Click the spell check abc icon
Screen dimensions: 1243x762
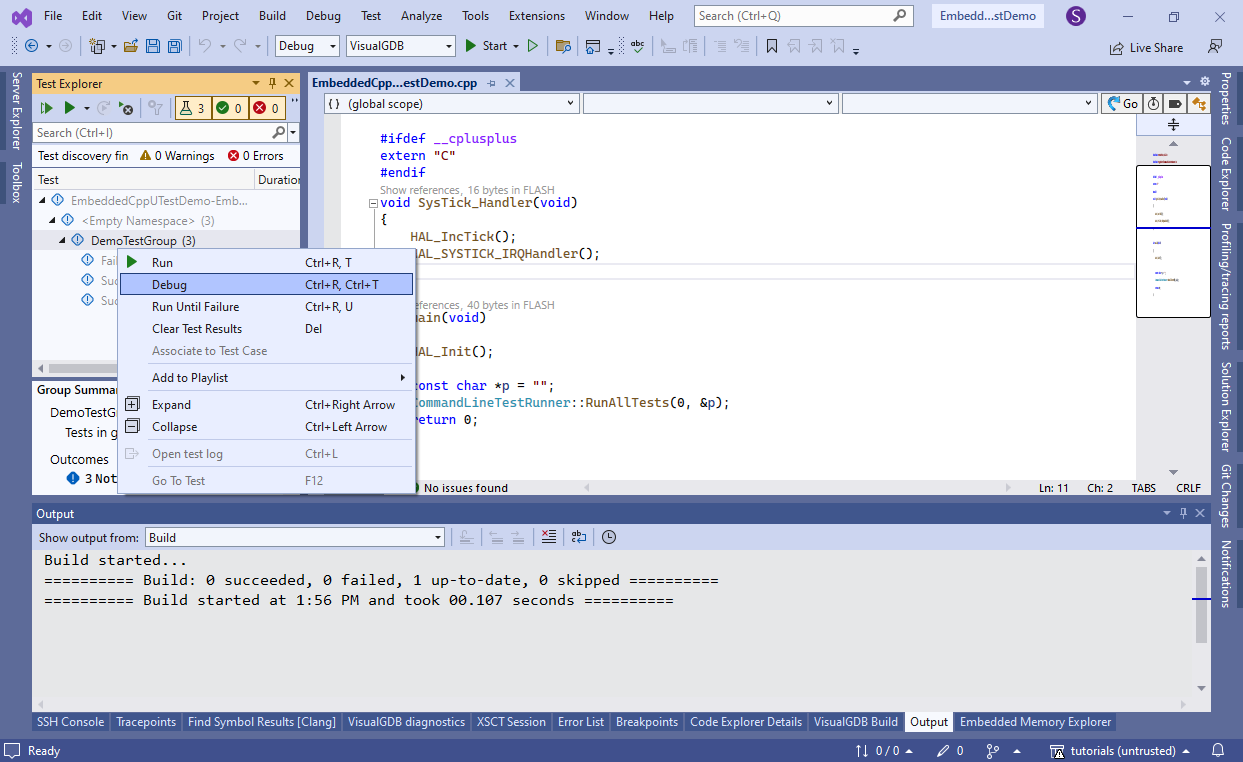pos(638,46)
